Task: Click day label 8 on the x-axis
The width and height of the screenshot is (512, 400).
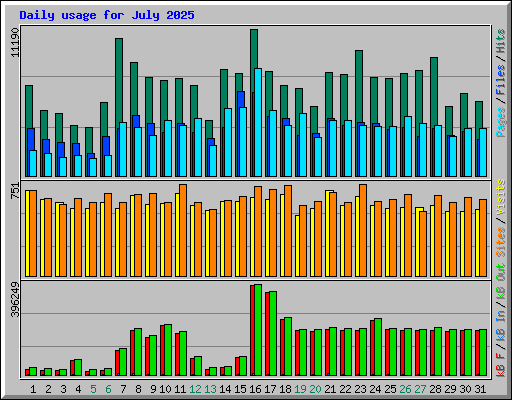Action: tap(138, 389)
